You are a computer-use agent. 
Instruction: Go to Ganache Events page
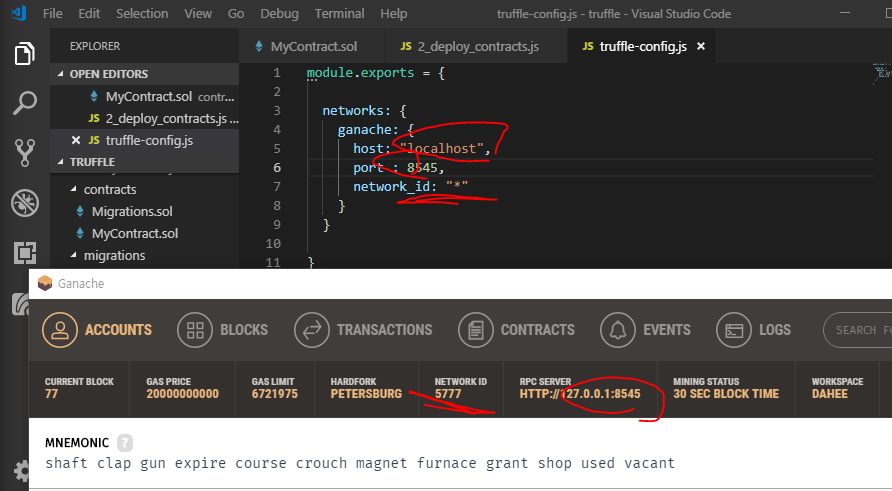[645, 330]
